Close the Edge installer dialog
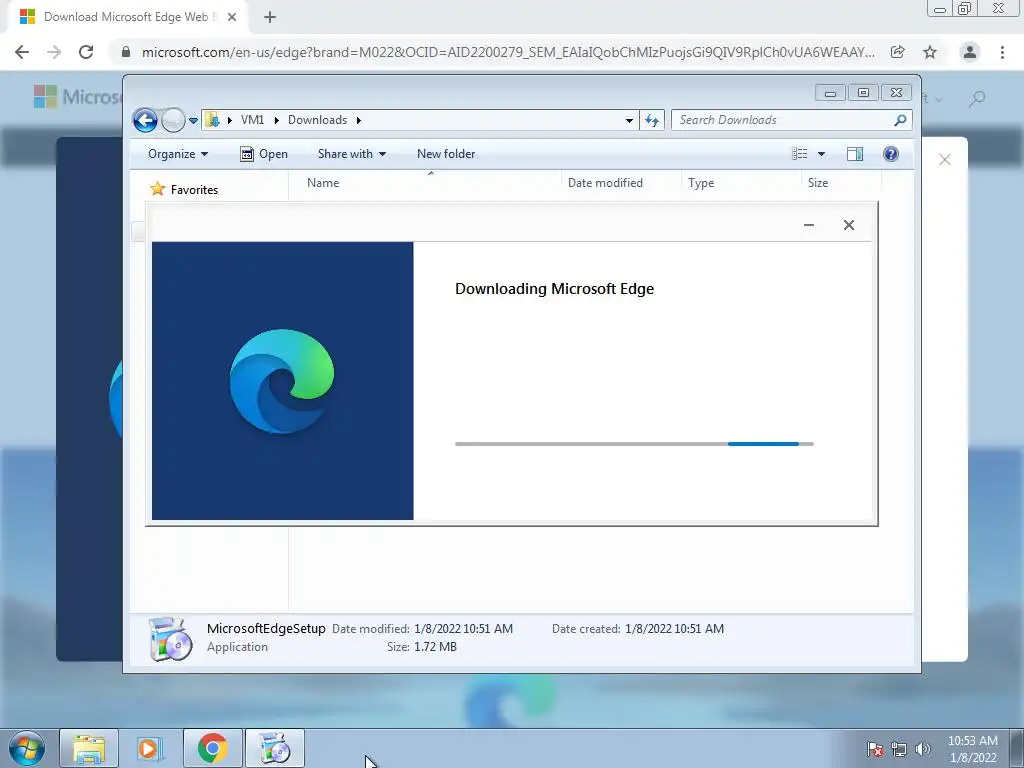 (849, 225)
